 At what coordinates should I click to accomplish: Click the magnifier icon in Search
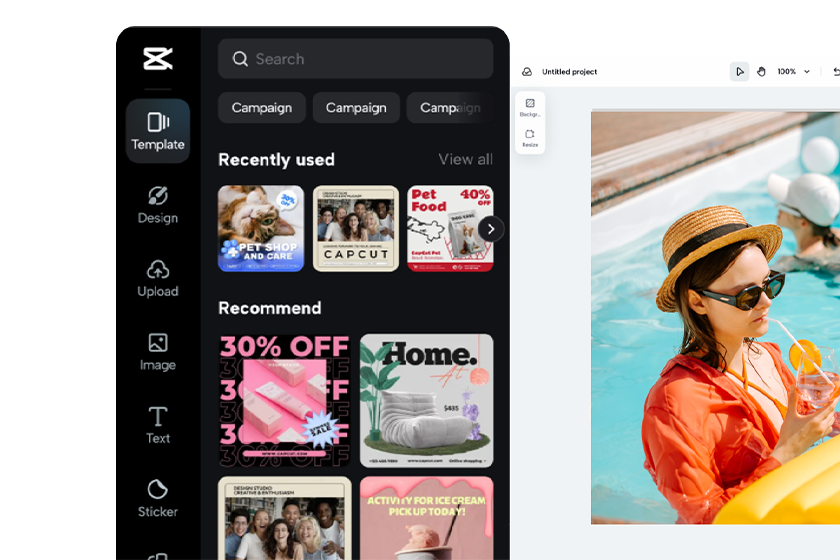pyautogui.click(x=240, y=59)
